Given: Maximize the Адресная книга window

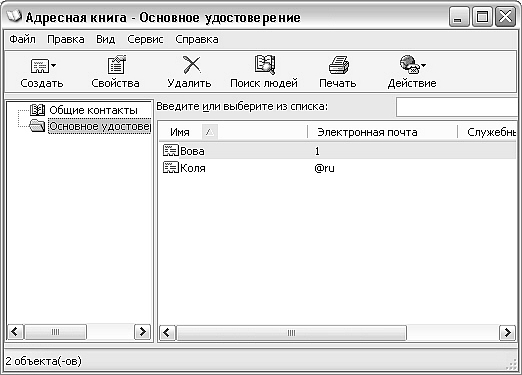Looking at the screenshot, I should coord(482,17).
